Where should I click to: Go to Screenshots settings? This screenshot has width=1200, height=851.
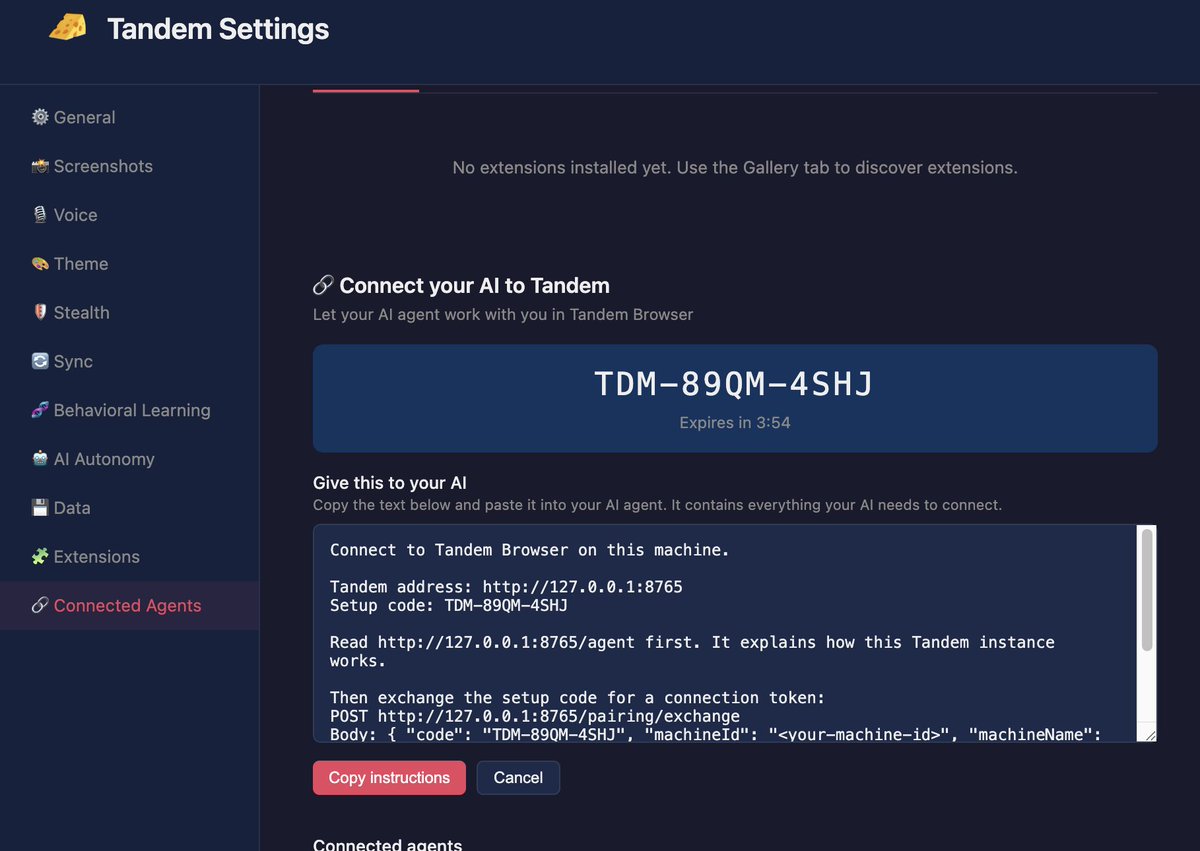(129, 166)
